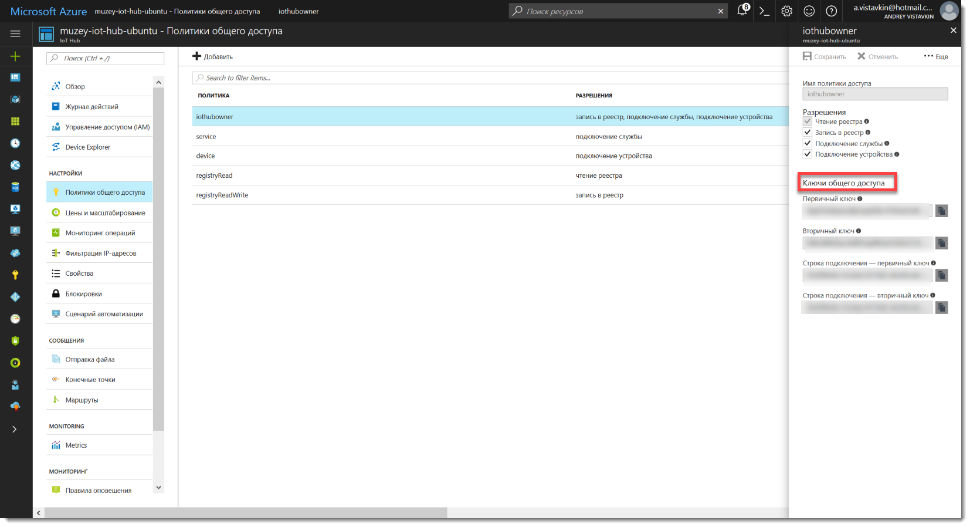The height and width of the screenshot is (527, 970).
Task: Click the info icon beside Первичный ключ
Action: (860, 199)
